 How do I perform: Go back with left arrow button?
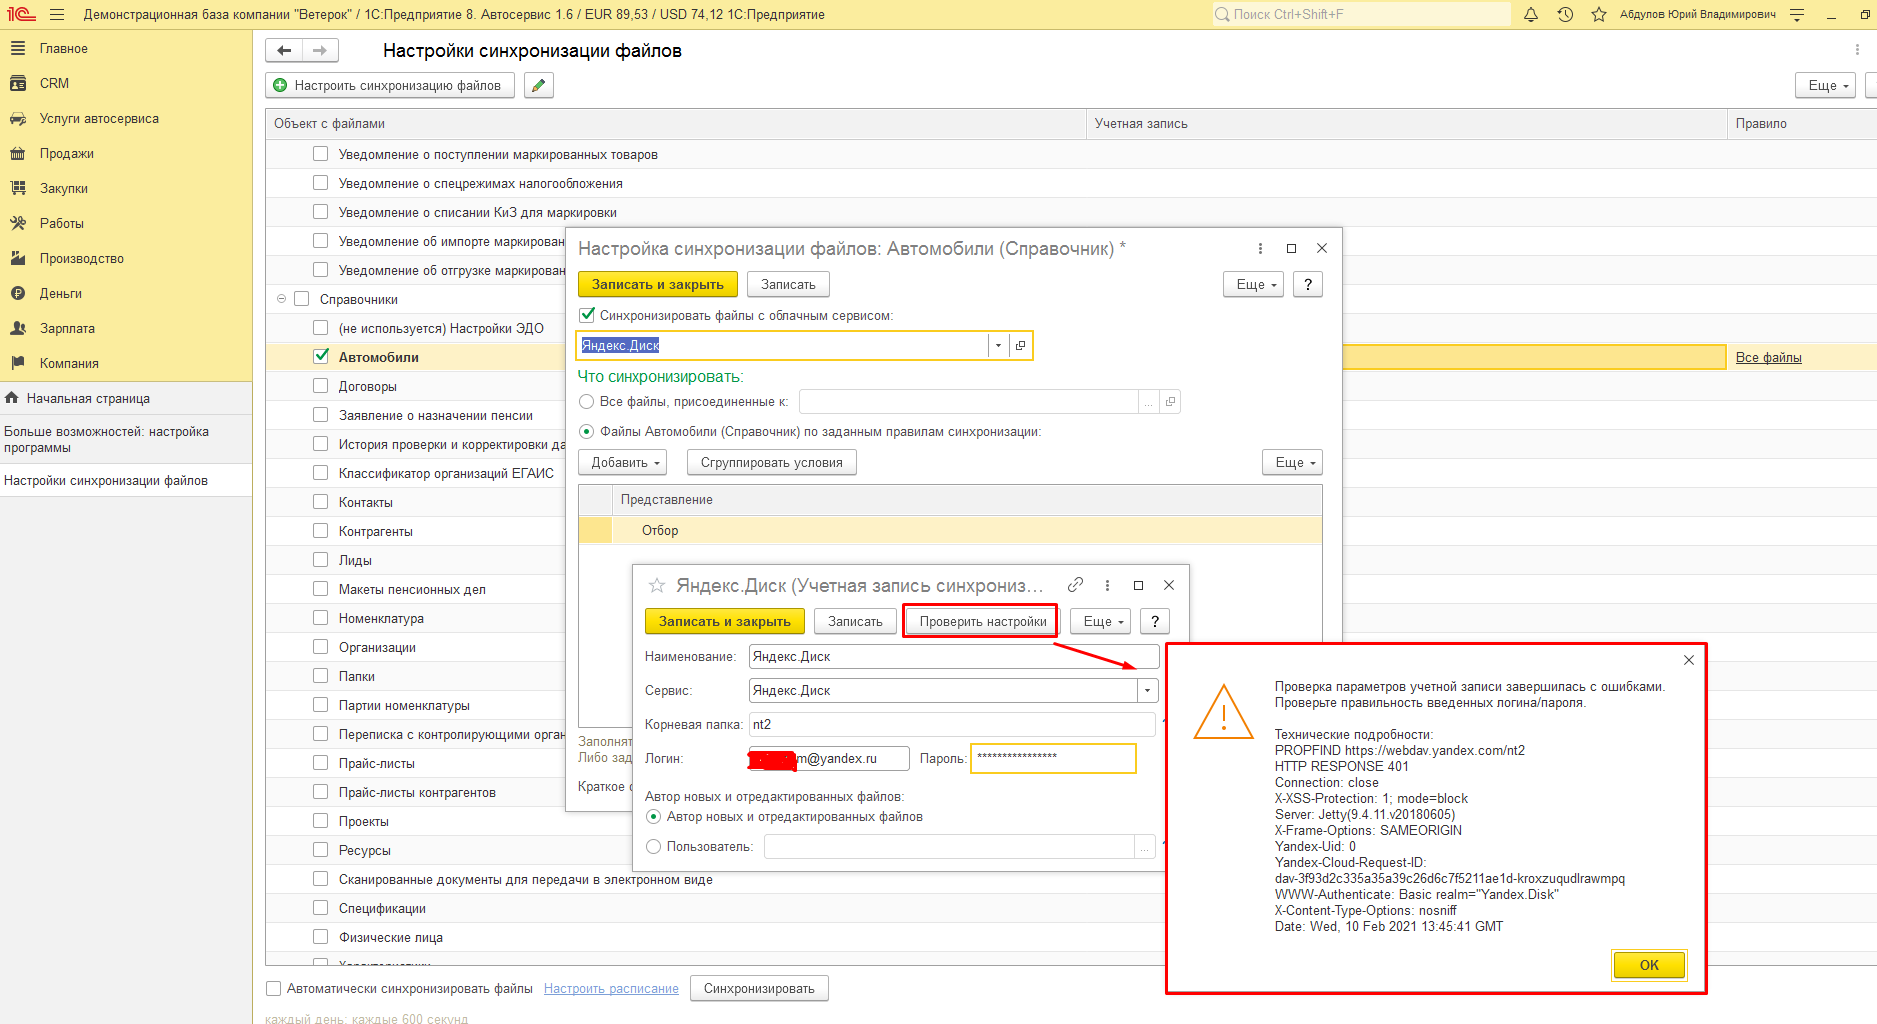pos(284,50)
